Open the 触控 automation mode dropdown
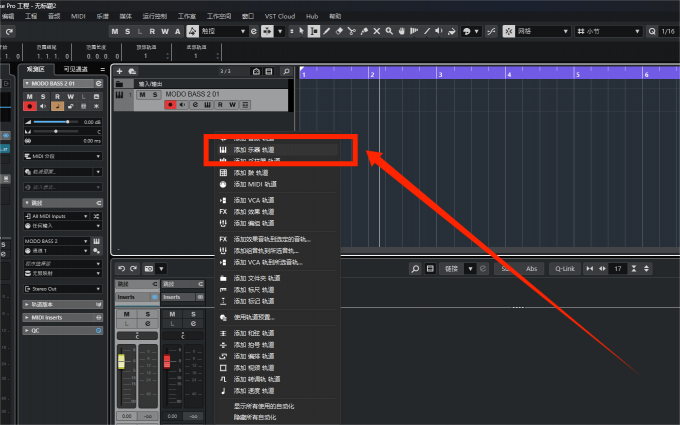 pyautogui.click(x=222, y=31)
